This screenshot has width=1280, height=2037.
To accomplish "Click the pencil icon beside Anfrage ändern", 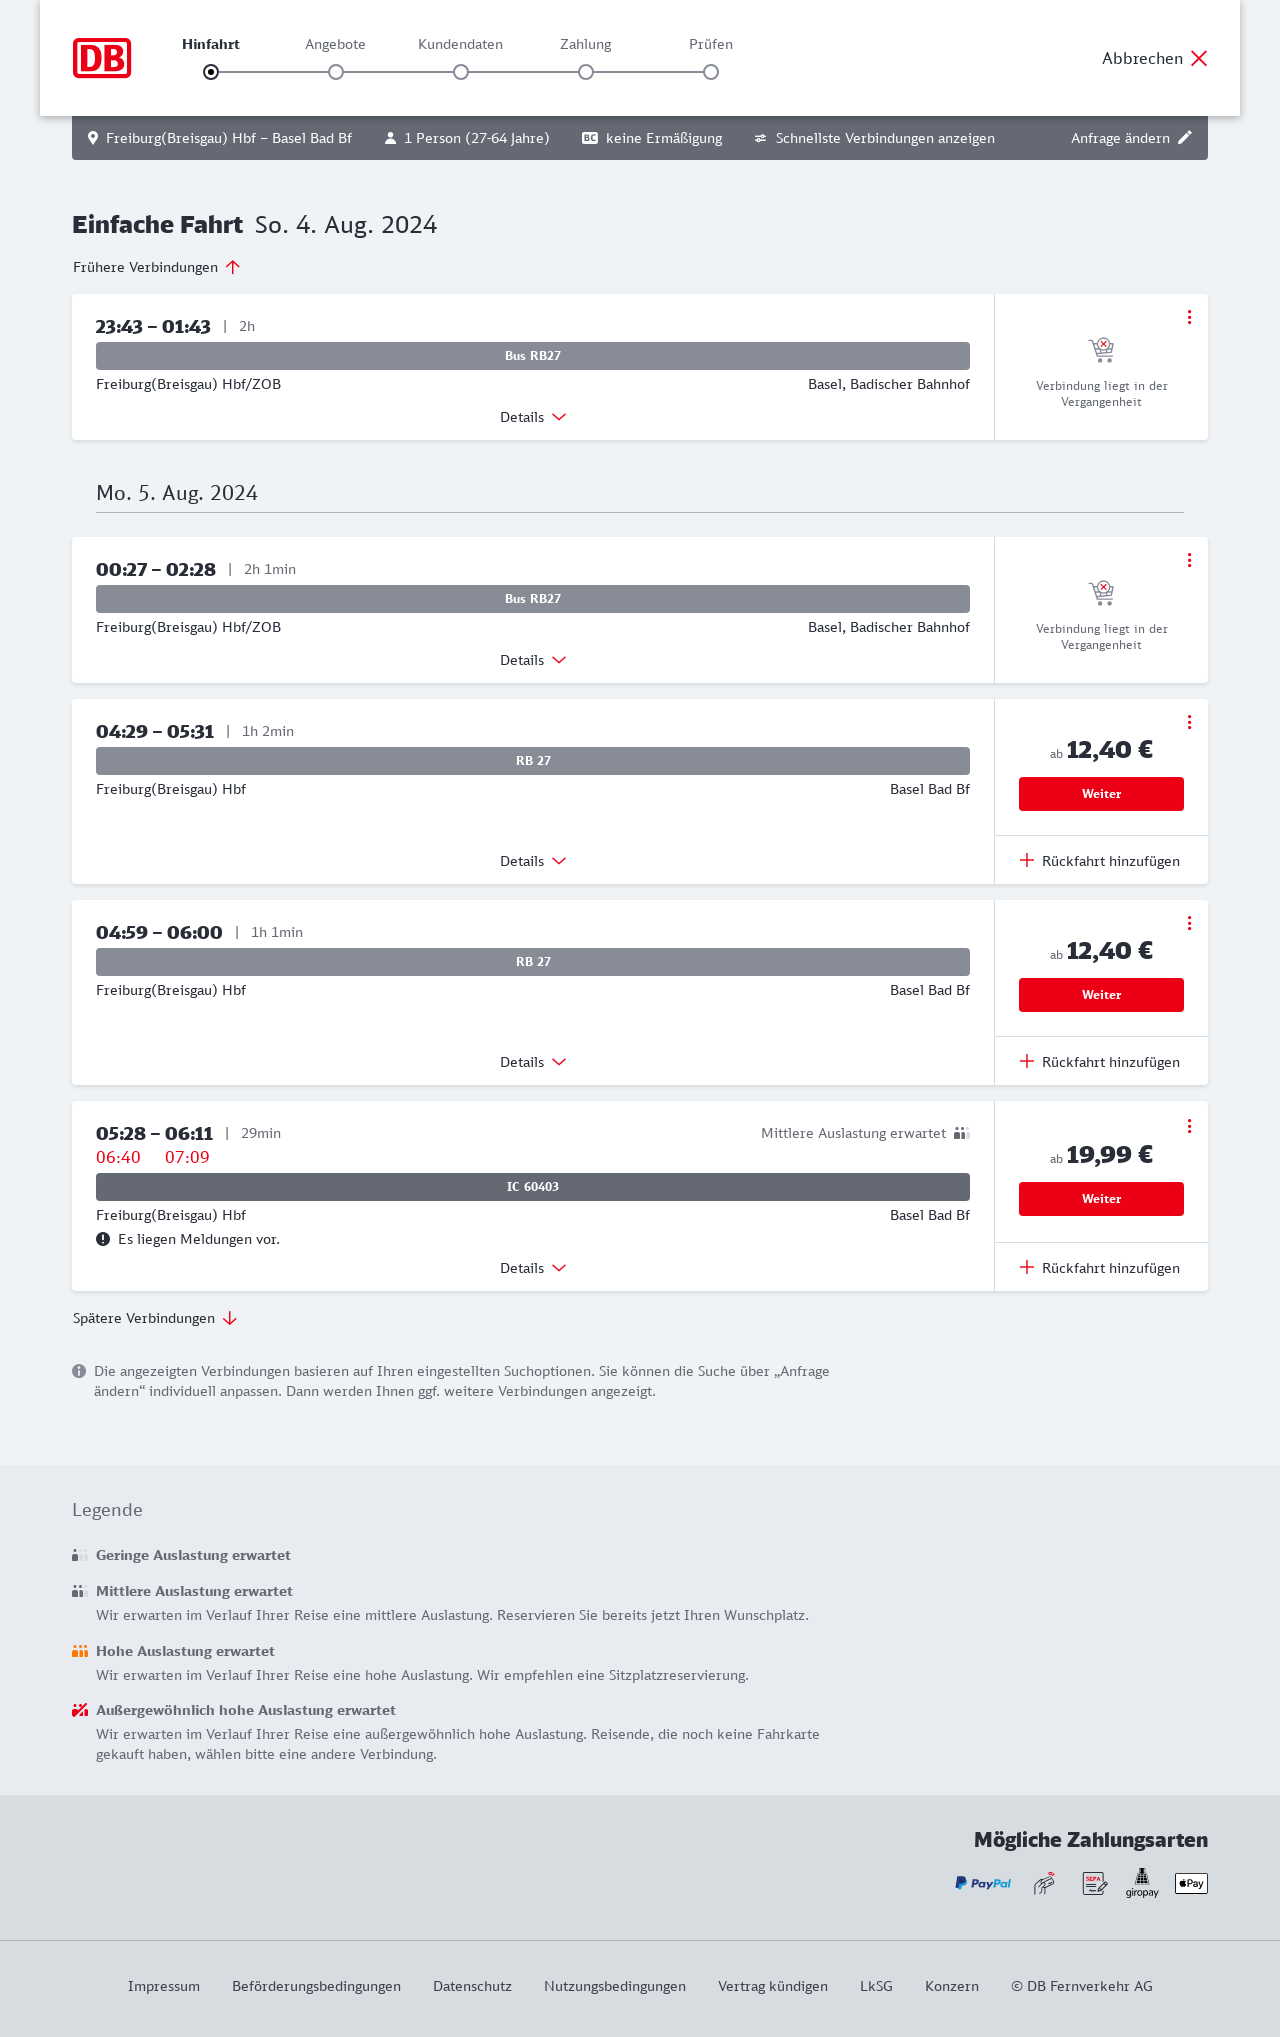I will click(x=1185, y=138).
